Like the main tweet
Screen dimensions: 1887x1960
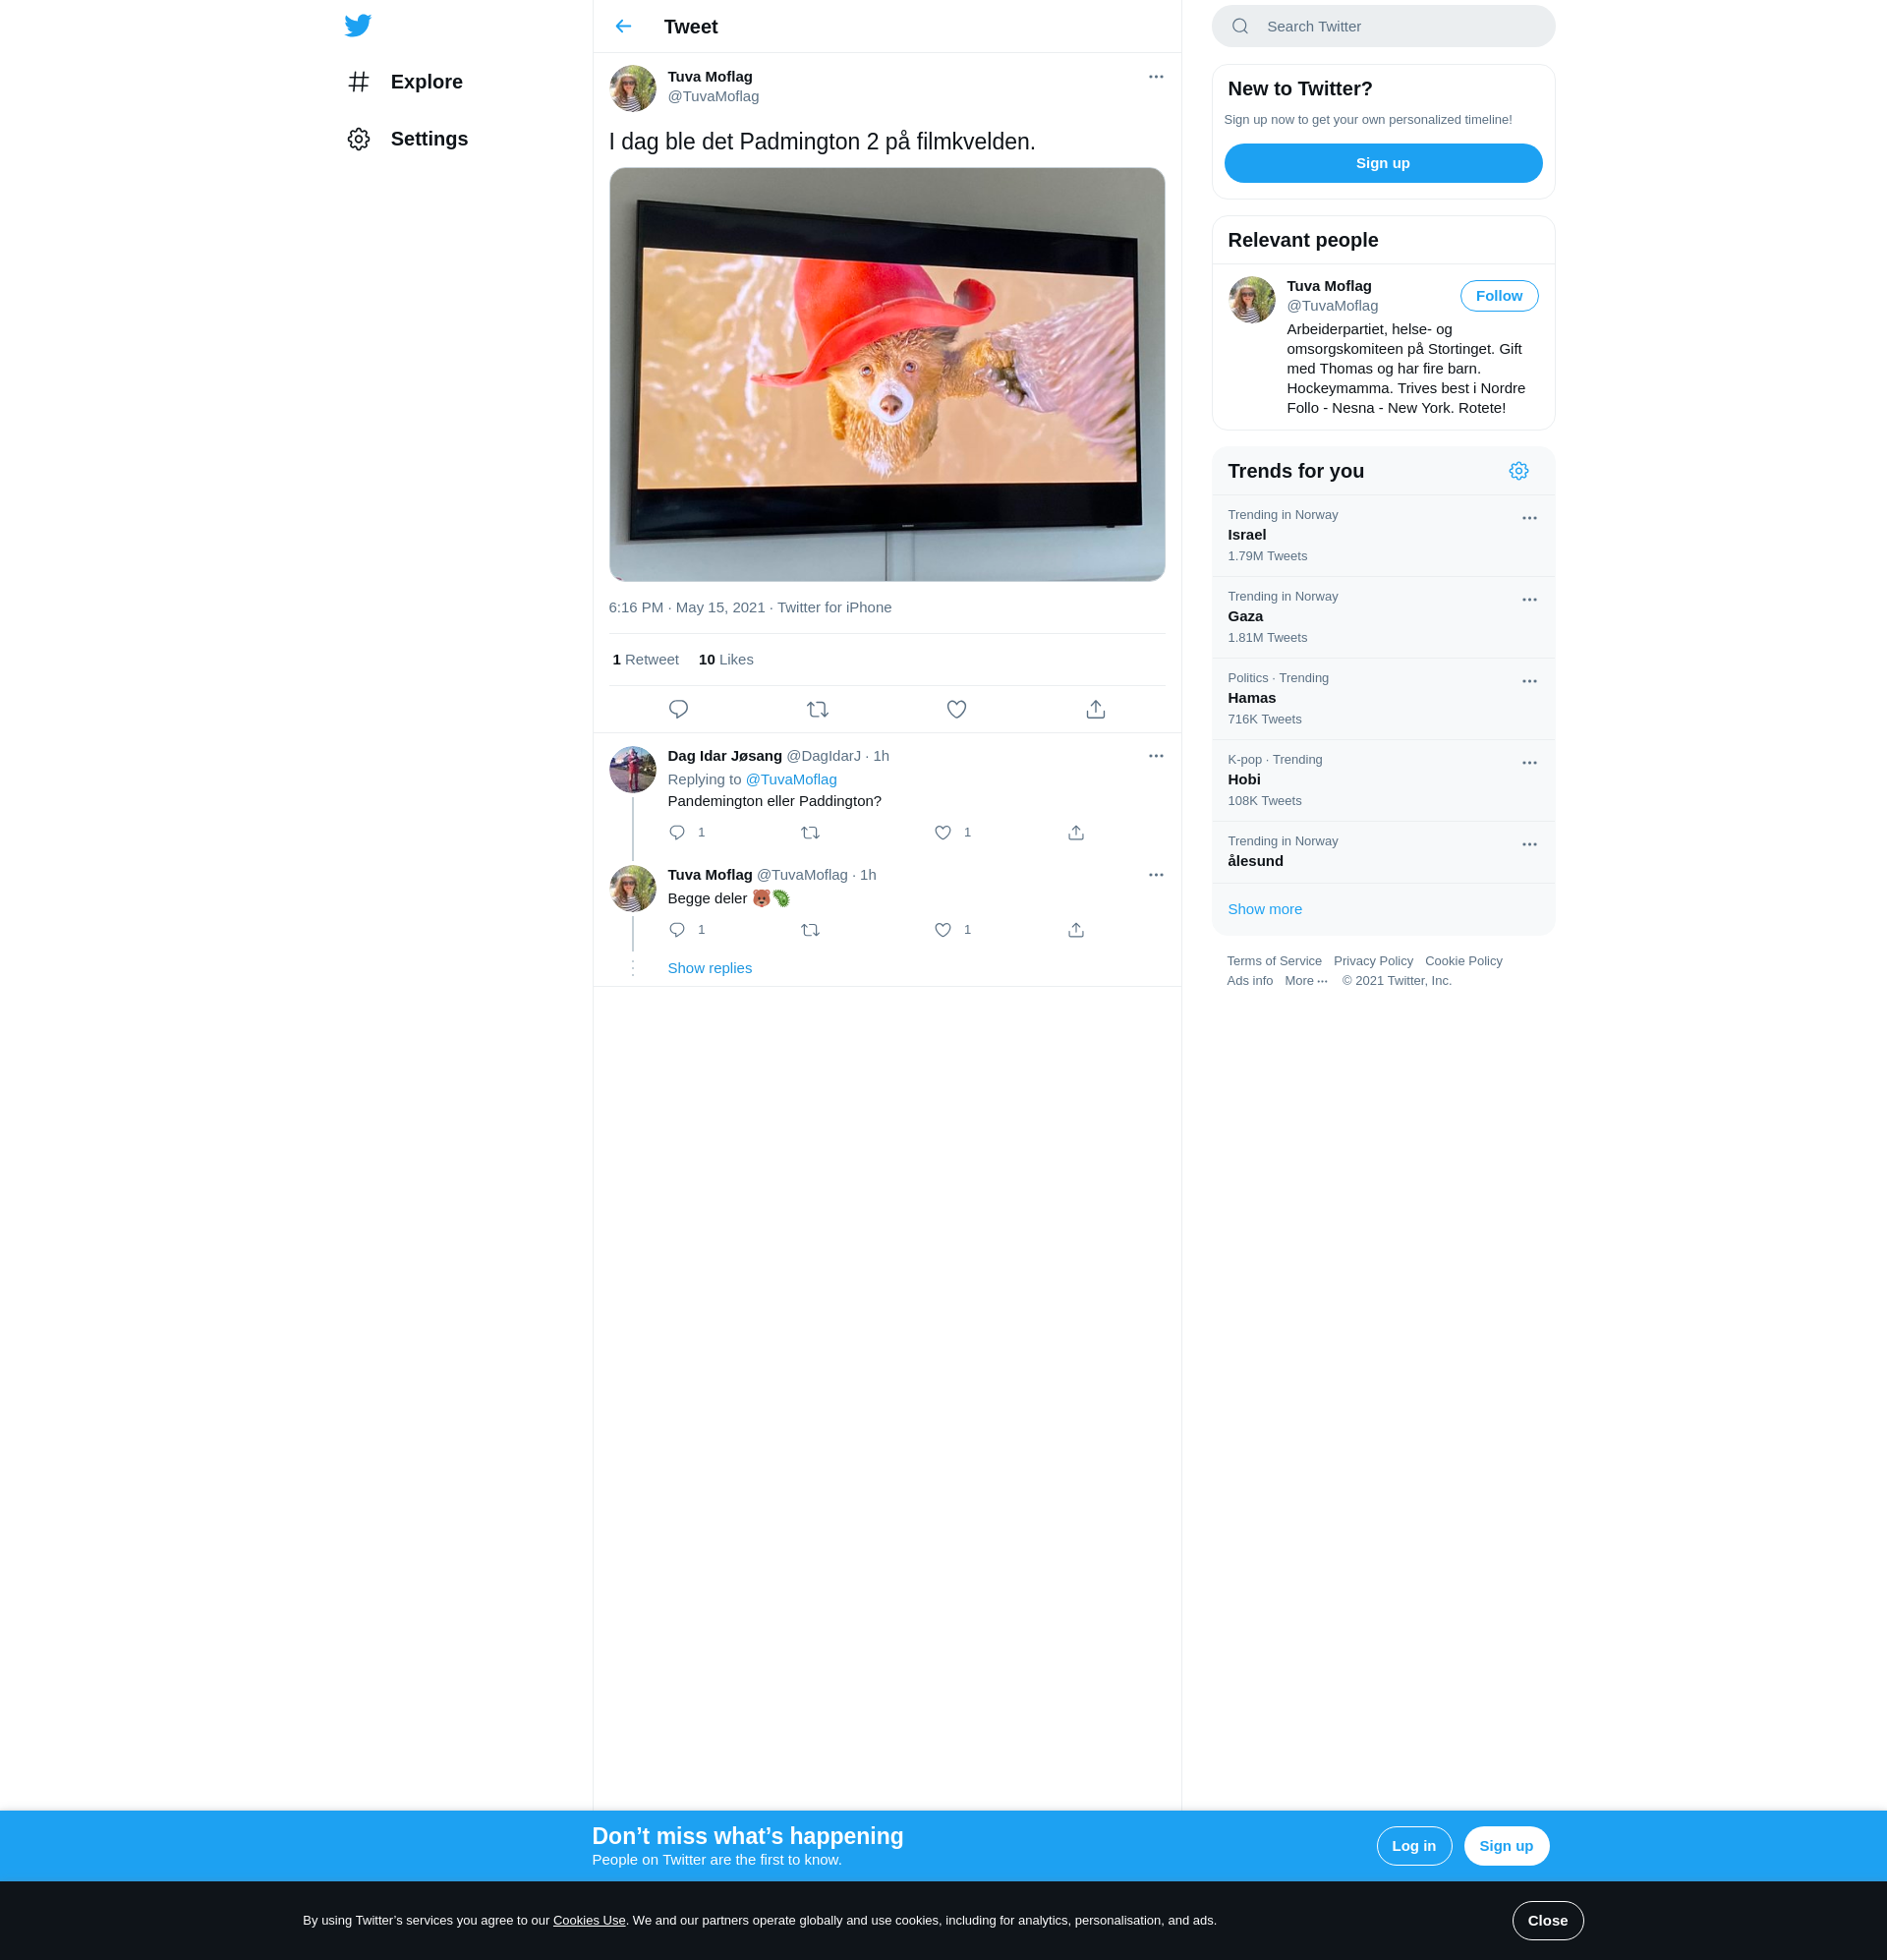tap(956, 709)
